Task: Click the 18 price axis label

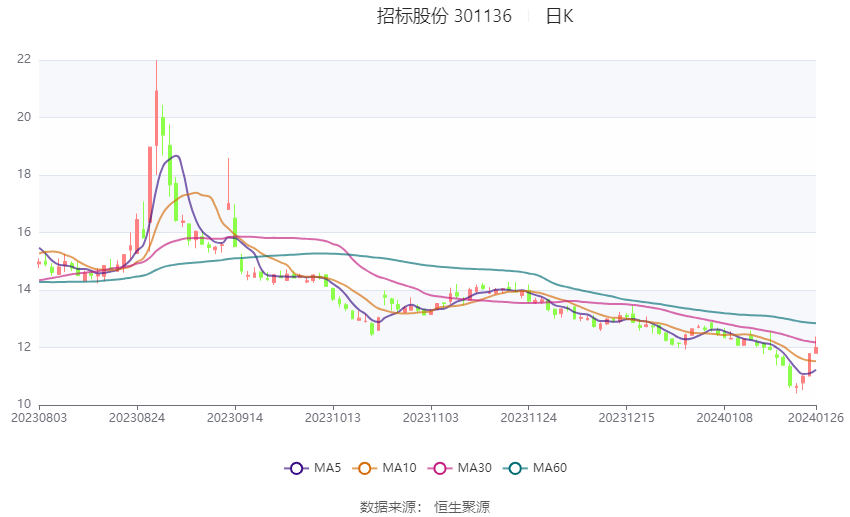Action: [24, 174]
